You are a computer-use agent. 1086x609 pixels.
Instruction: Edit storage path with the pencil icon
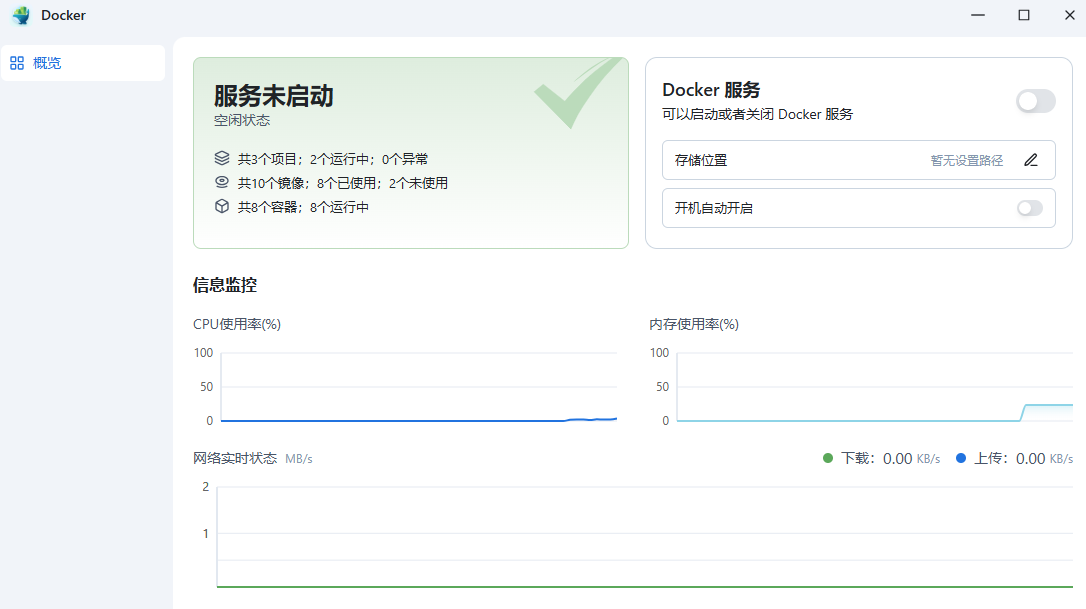1031,160
